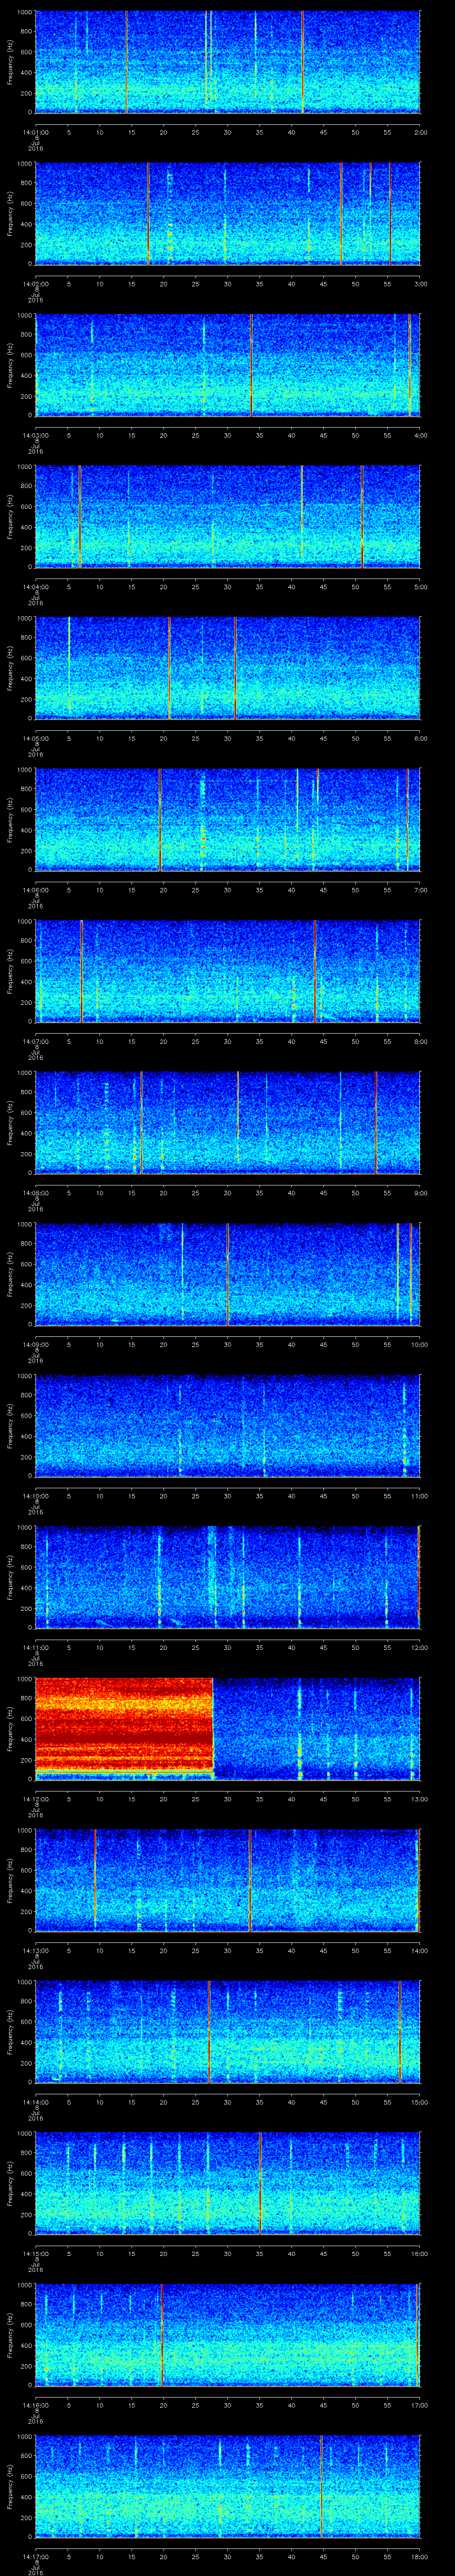Click "Frequency (Hz)" label of the 14:15:00 panel
The image size is (455, 2576).
10,2183
